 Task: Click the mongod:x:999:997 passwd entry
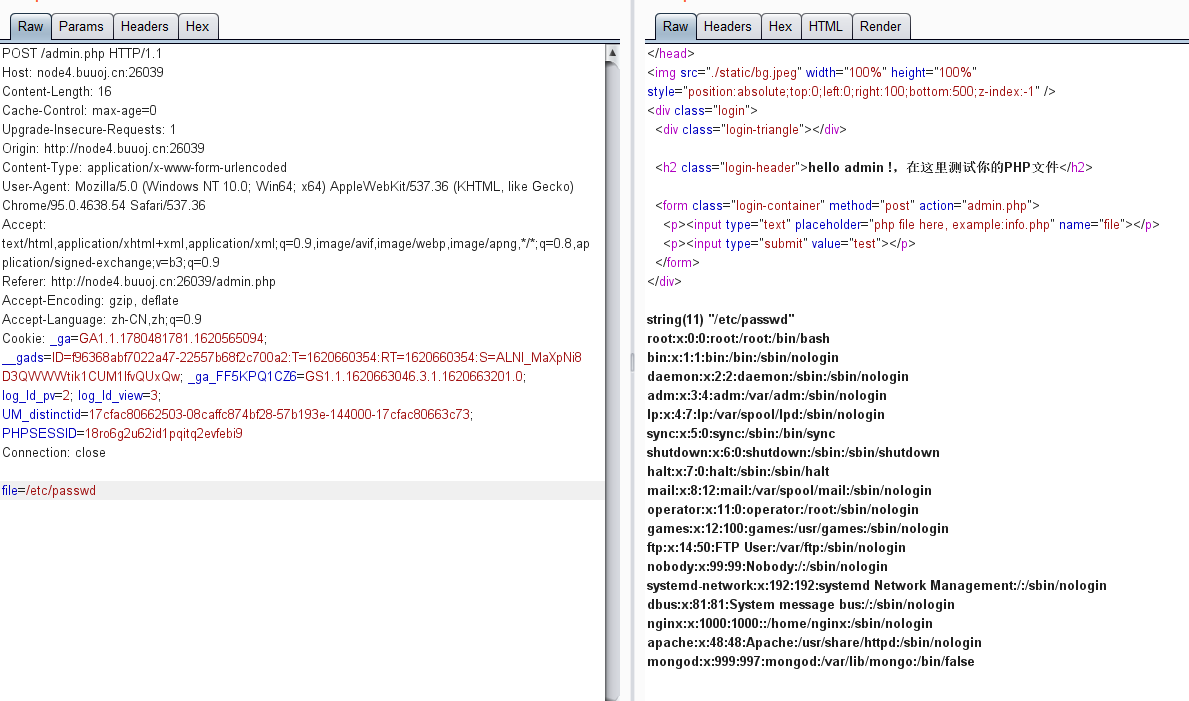click(811, 661)
